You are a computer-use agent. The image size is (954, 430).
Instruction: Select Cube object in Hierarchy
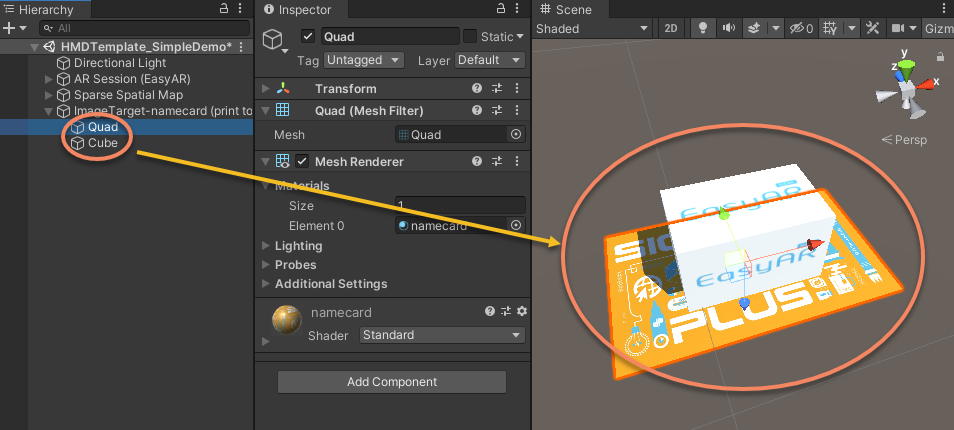(x=103, y=143)
